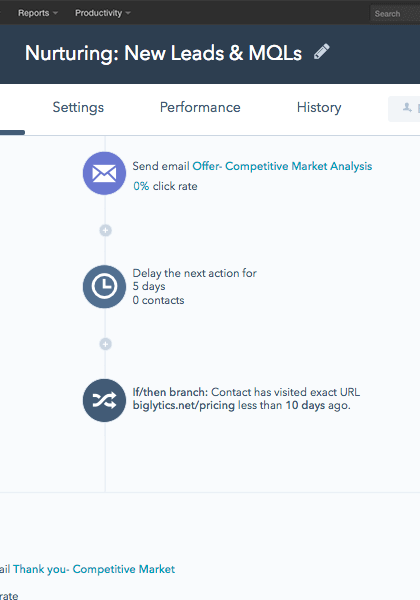This screenshot has width=420, height=600.
Task: Click into the Search field
Action: coord(395,14)
